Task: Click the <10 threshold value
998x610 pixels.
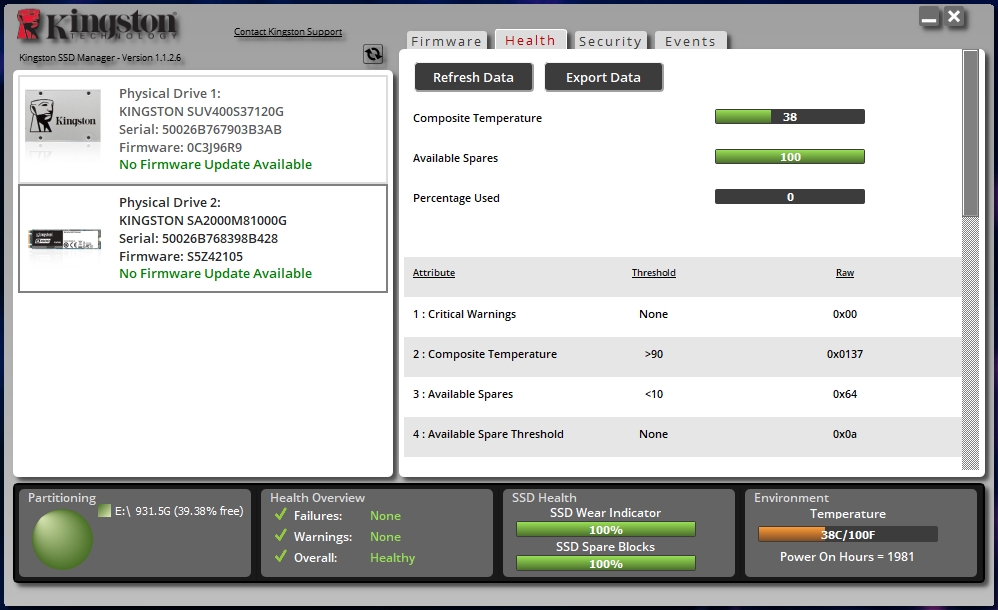Action: (654, 394)
